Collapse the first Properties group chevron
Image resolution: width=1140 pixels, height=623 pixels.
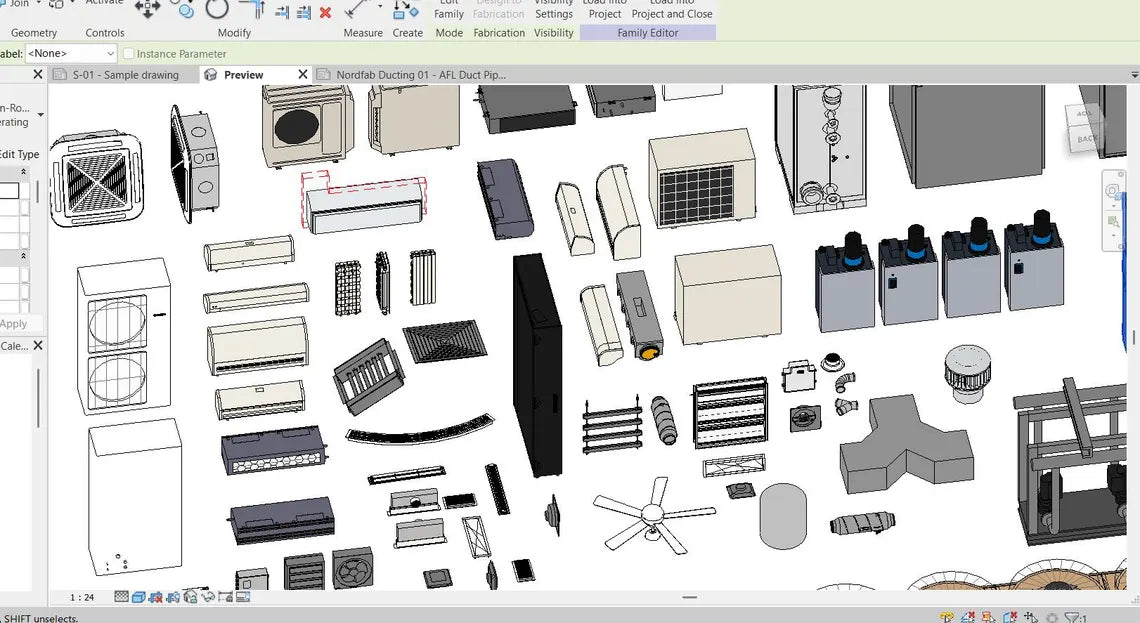click(x=23, y=172)
